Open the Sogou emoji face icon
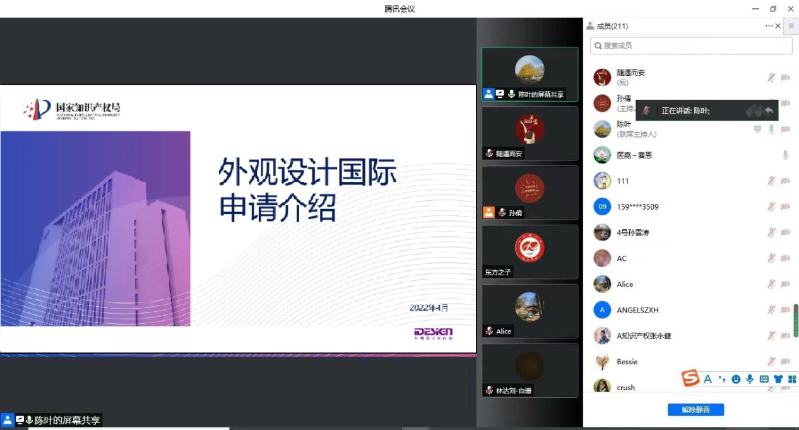The width and height of the screenshot is (799, 430). click(x=735, y=379)
